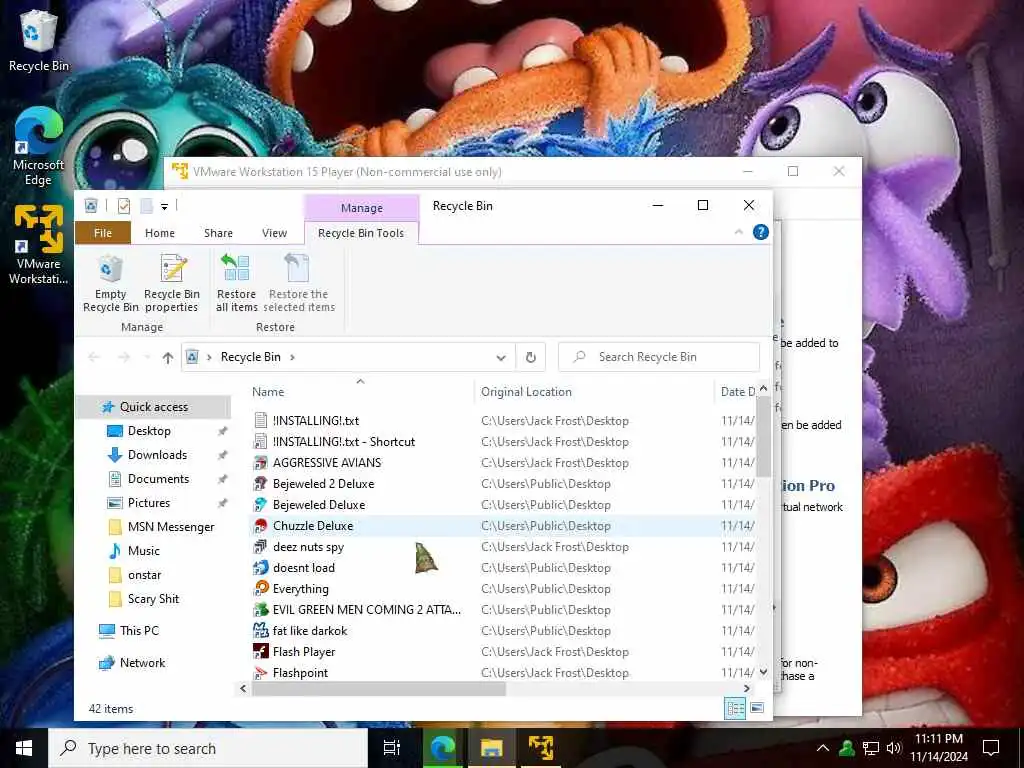The height and width of the screenshot is (768, 1024).
Task: Open Downloads in navigation pane
Action: click(x=157, y=455)
